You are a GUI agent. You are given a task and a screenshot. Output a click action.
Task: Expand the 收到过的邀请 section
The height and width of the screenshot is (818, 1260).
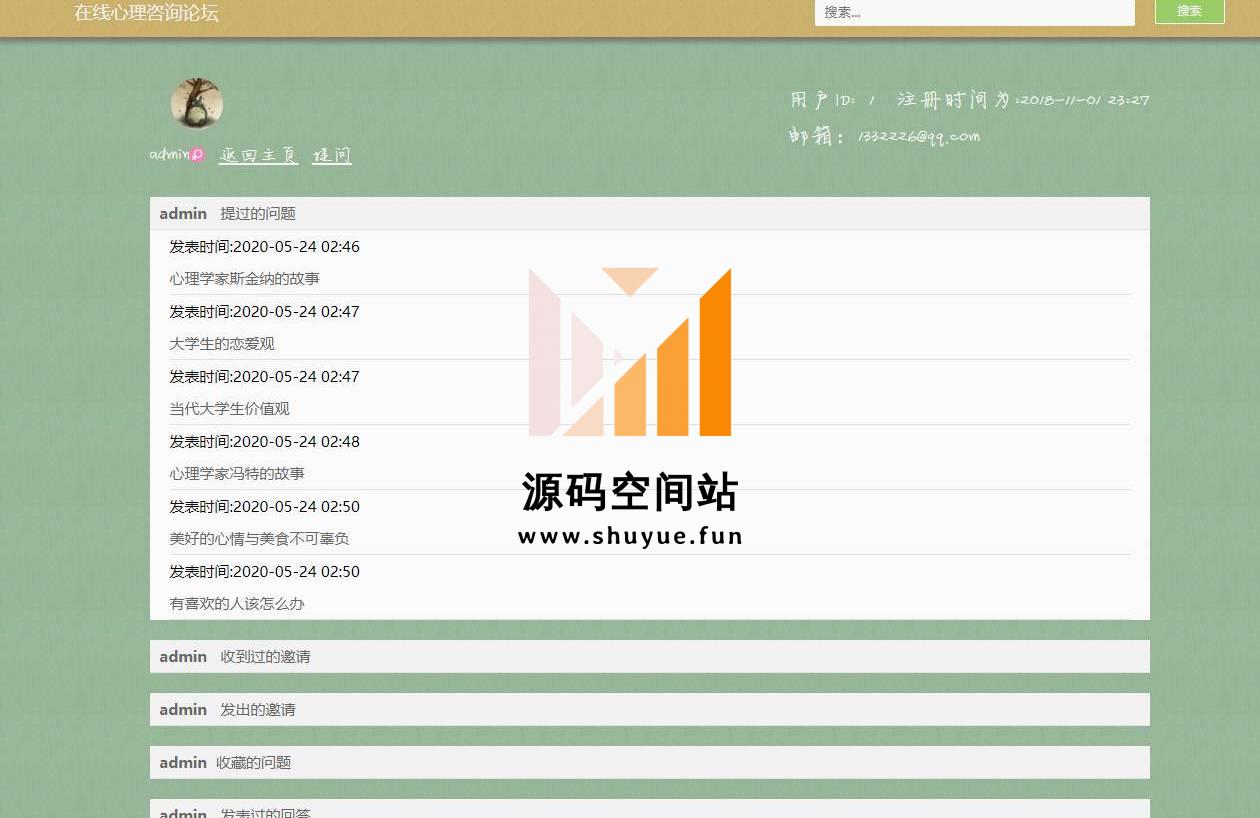(x=650, y=656)
